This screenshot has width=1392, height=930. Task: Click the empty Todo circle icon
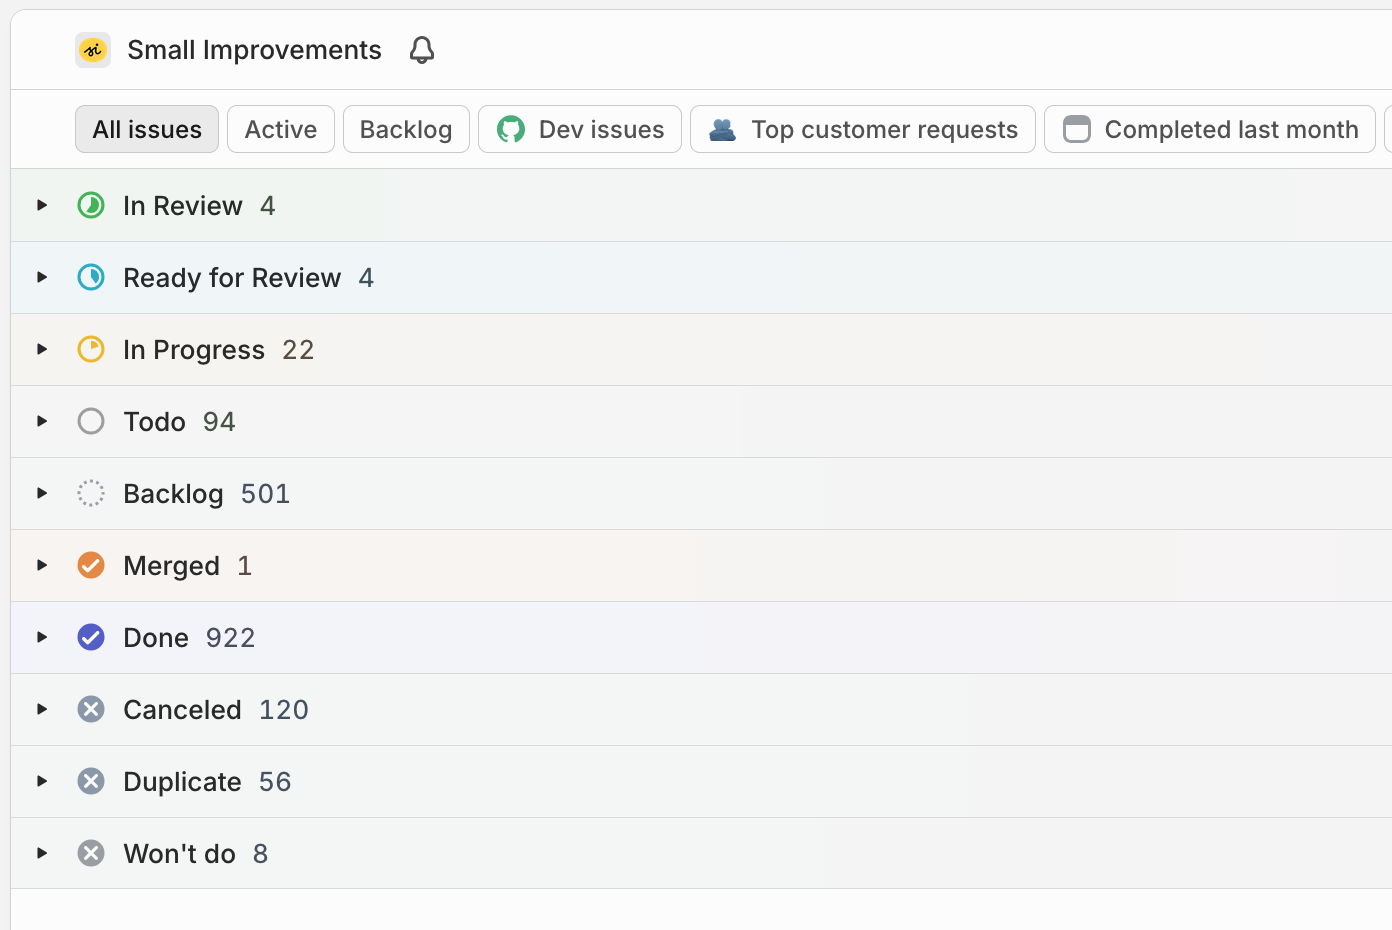(x=91, y=422)
